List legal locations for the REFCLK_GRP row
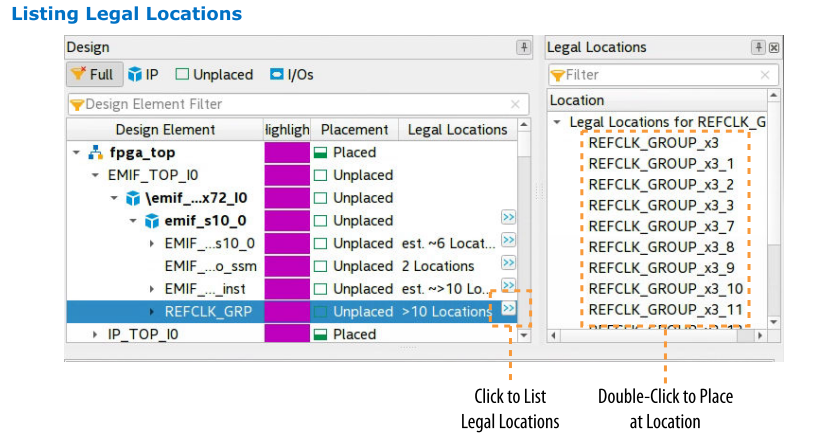 (508, 309)
